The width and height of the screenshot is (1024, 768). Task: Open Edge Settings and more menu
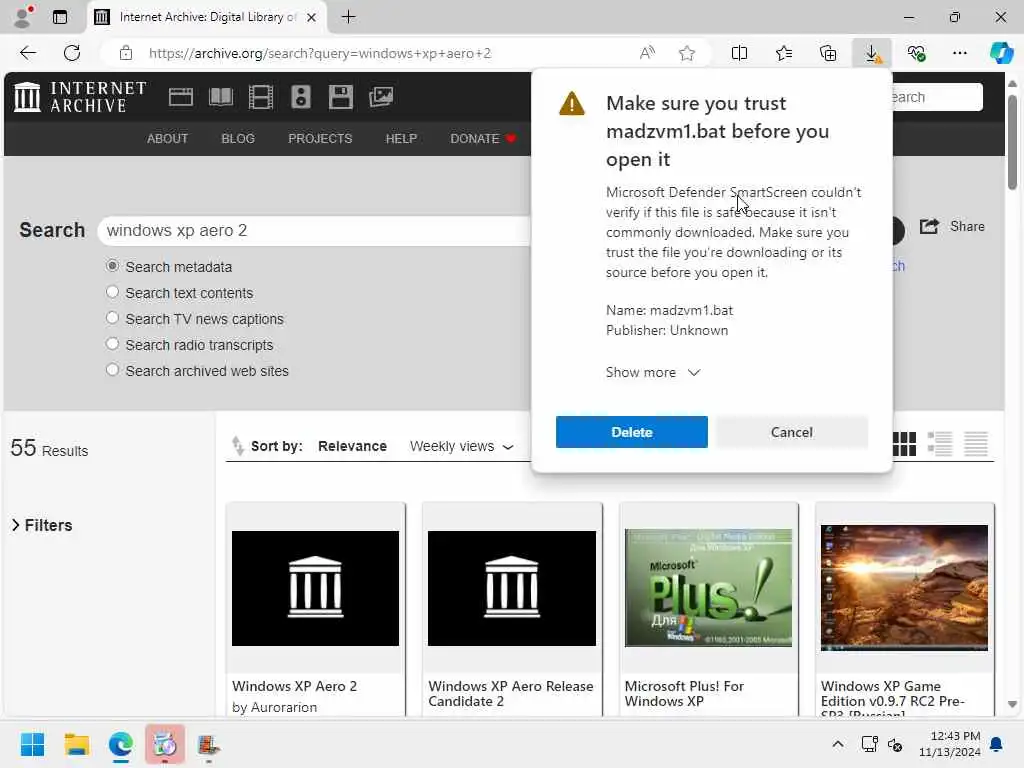click(x=959, y=53)
